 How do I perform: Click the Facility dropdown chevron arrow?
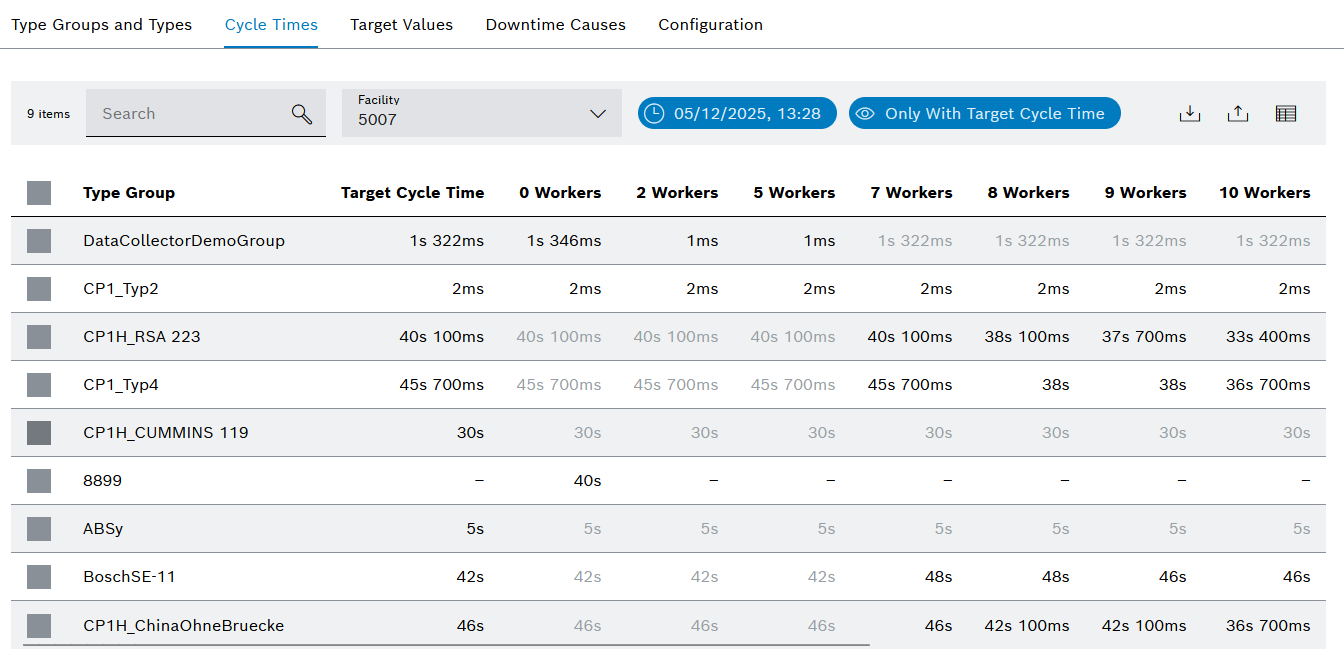[x=598, y=114]
